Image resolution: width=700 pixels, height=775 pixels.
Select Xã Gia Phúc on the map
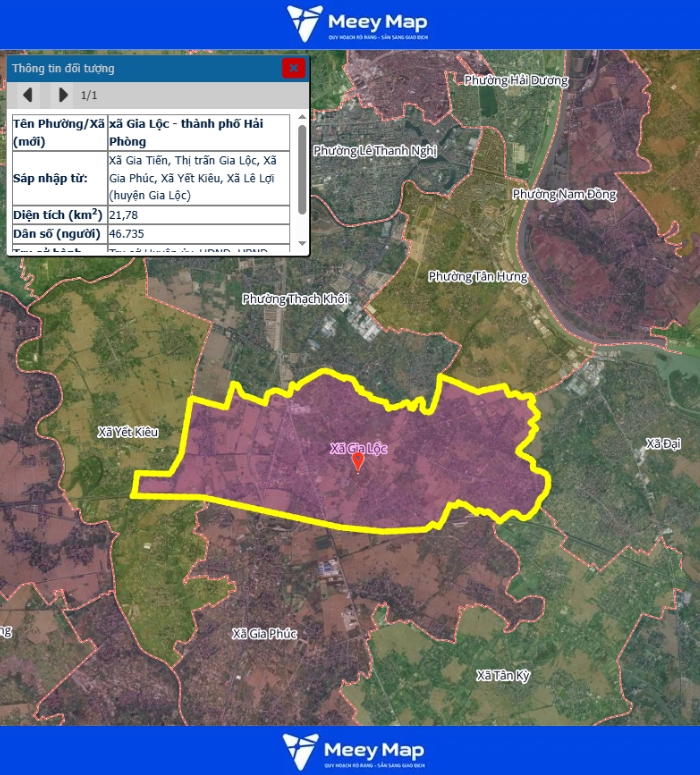[x=265, y=633]
